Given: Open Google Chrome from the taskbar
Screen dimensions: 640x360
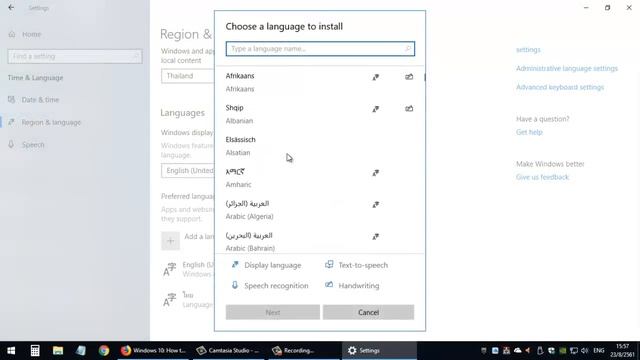Looking at the screenshot, I should point(104,351).
